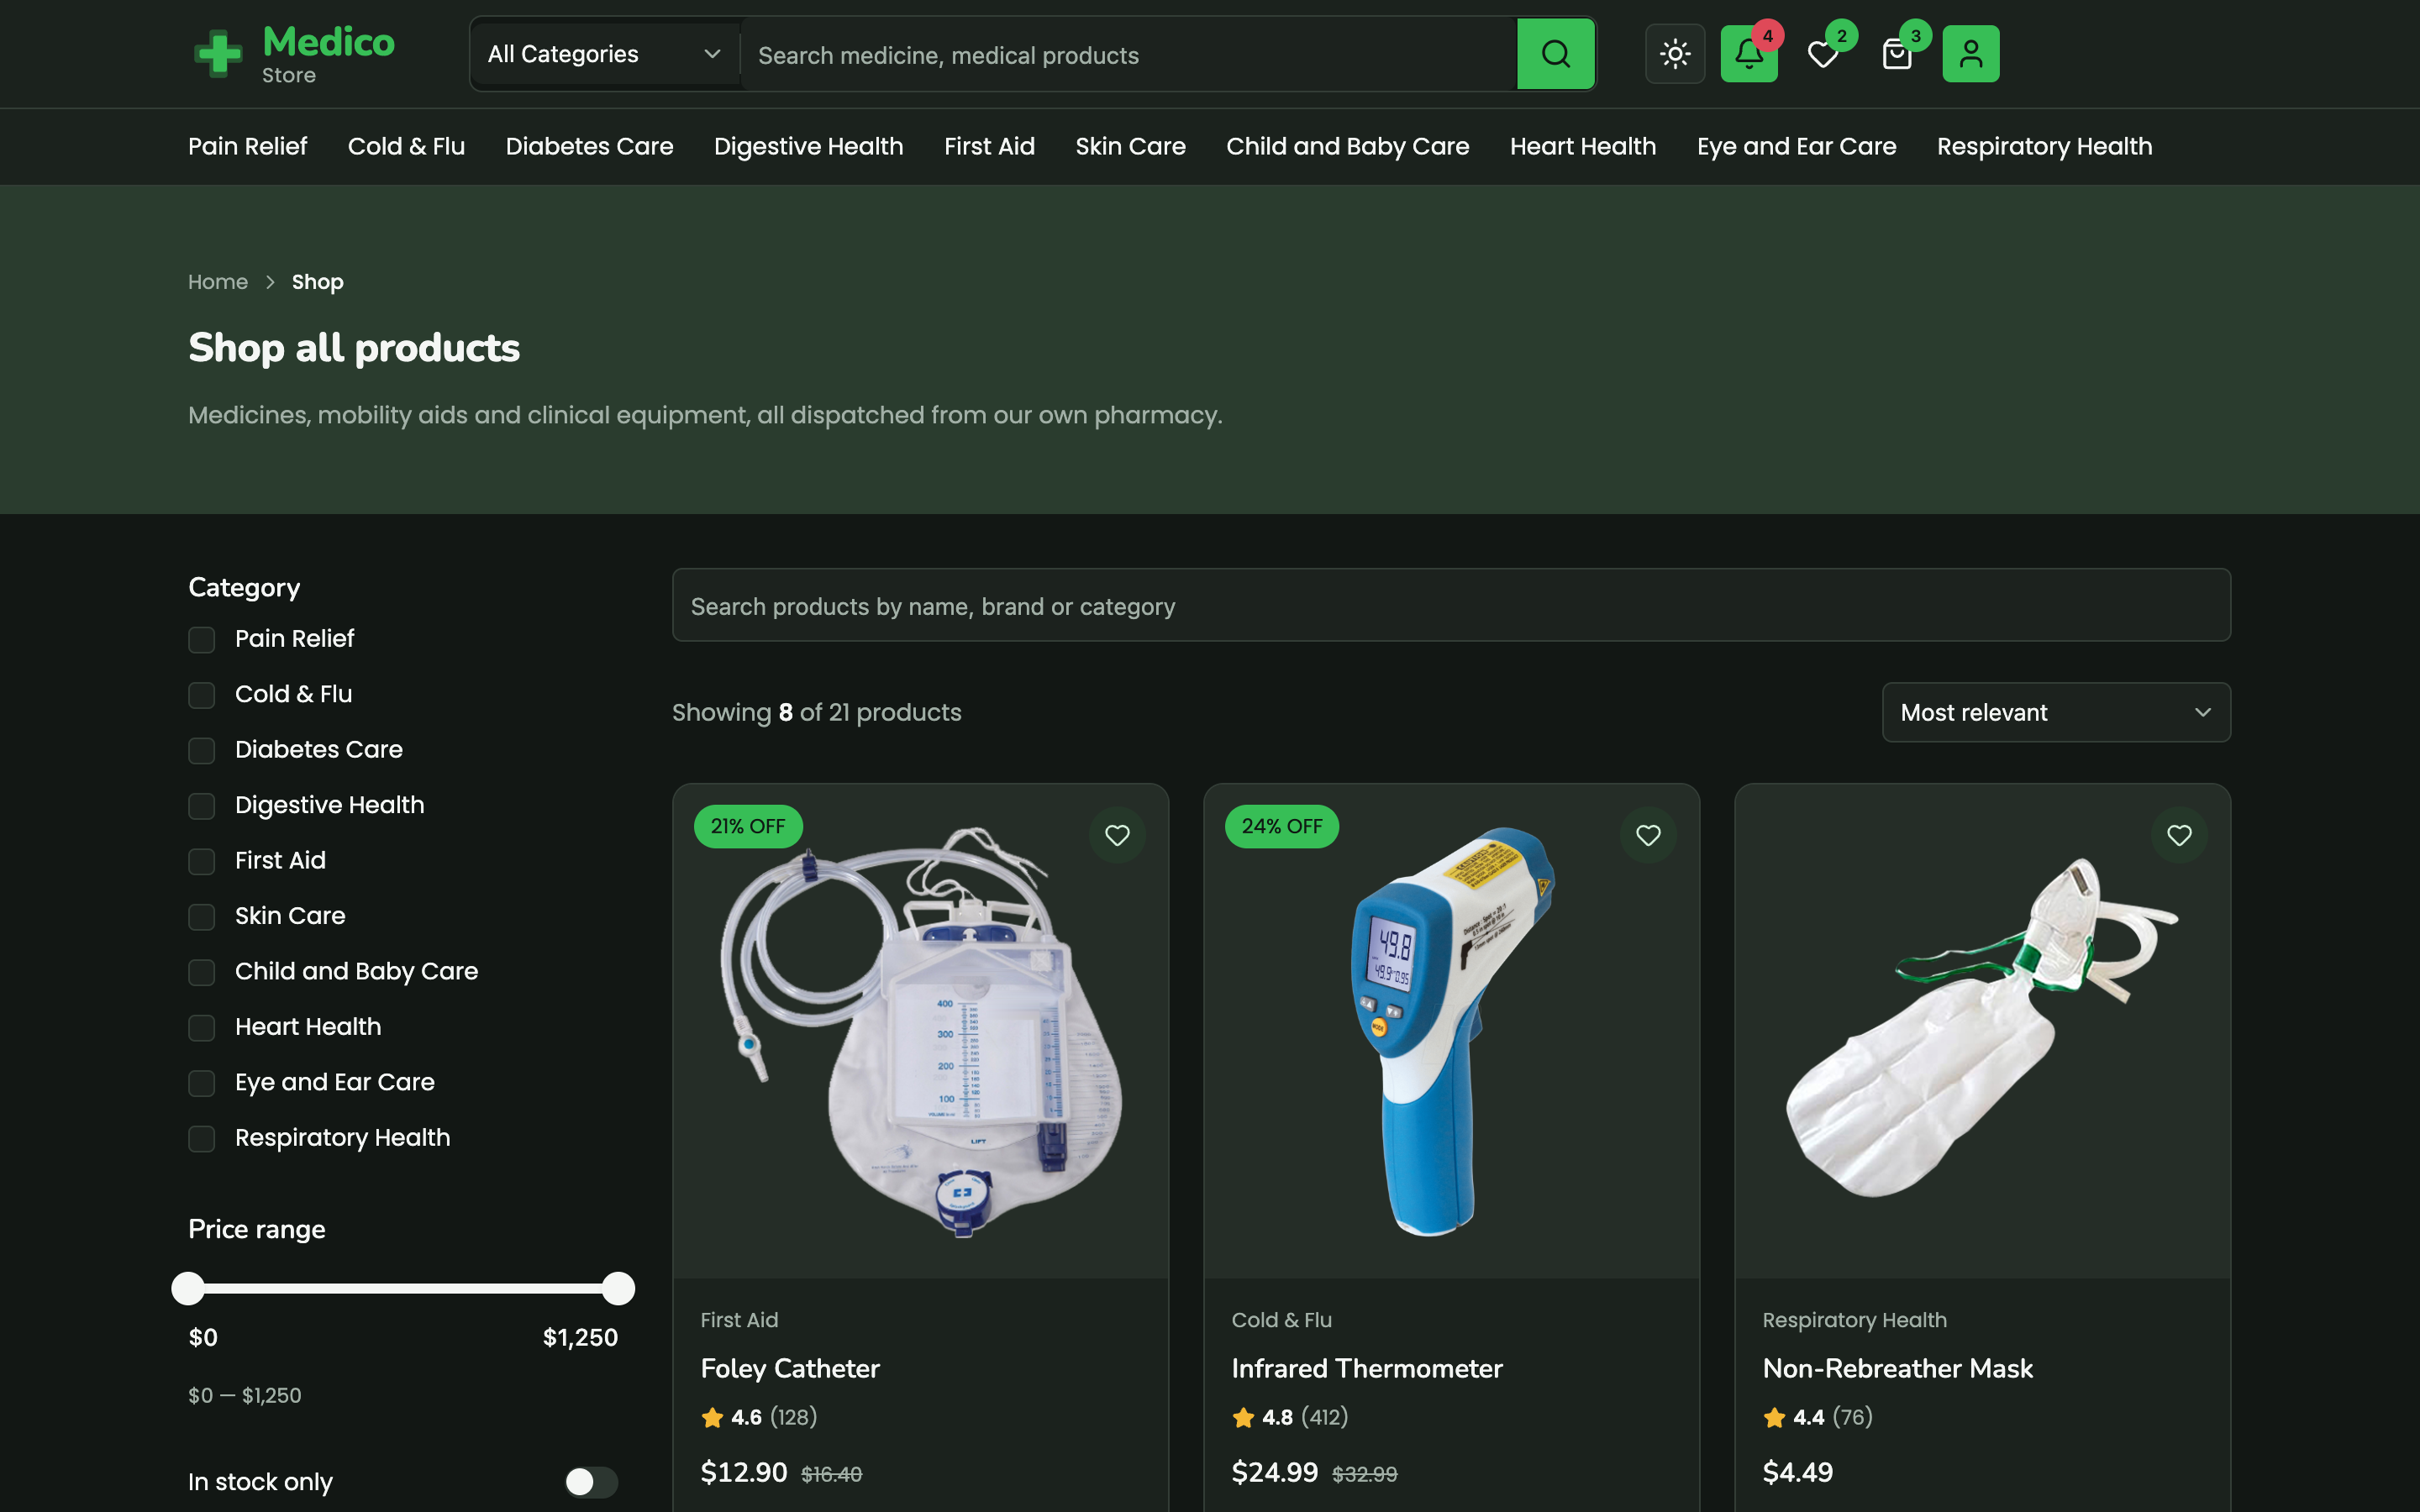Click the 21% OFF badge
2420x1512 pixels.
(748, 826)
